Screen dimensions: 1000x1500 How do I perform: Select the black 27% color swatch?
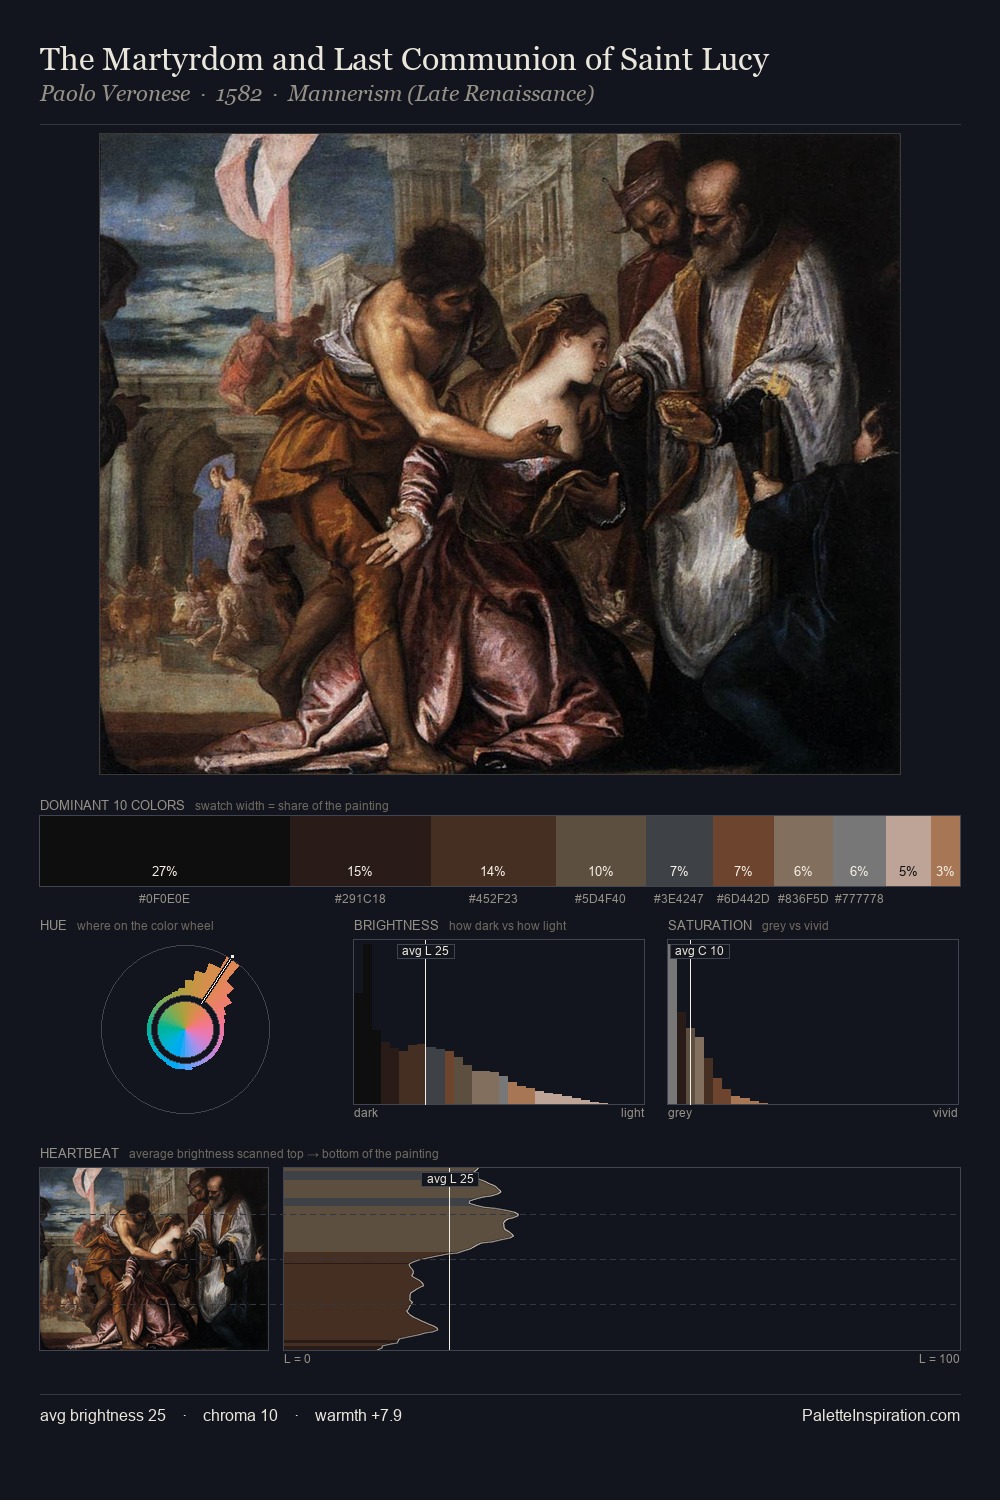click(165, 851)
